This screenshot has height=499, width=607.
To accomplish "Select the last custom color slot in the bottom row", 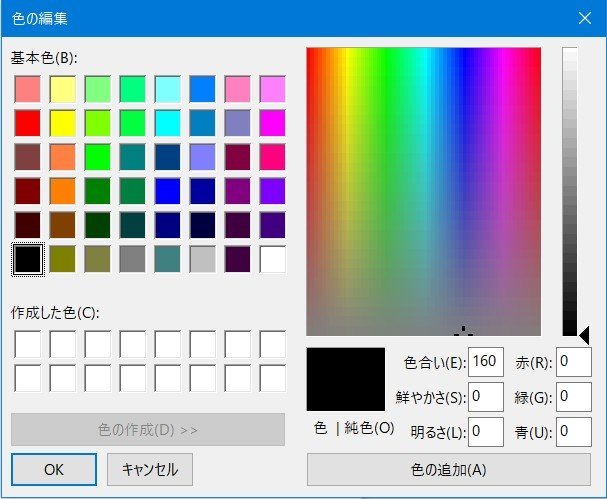I will point(273,378).
